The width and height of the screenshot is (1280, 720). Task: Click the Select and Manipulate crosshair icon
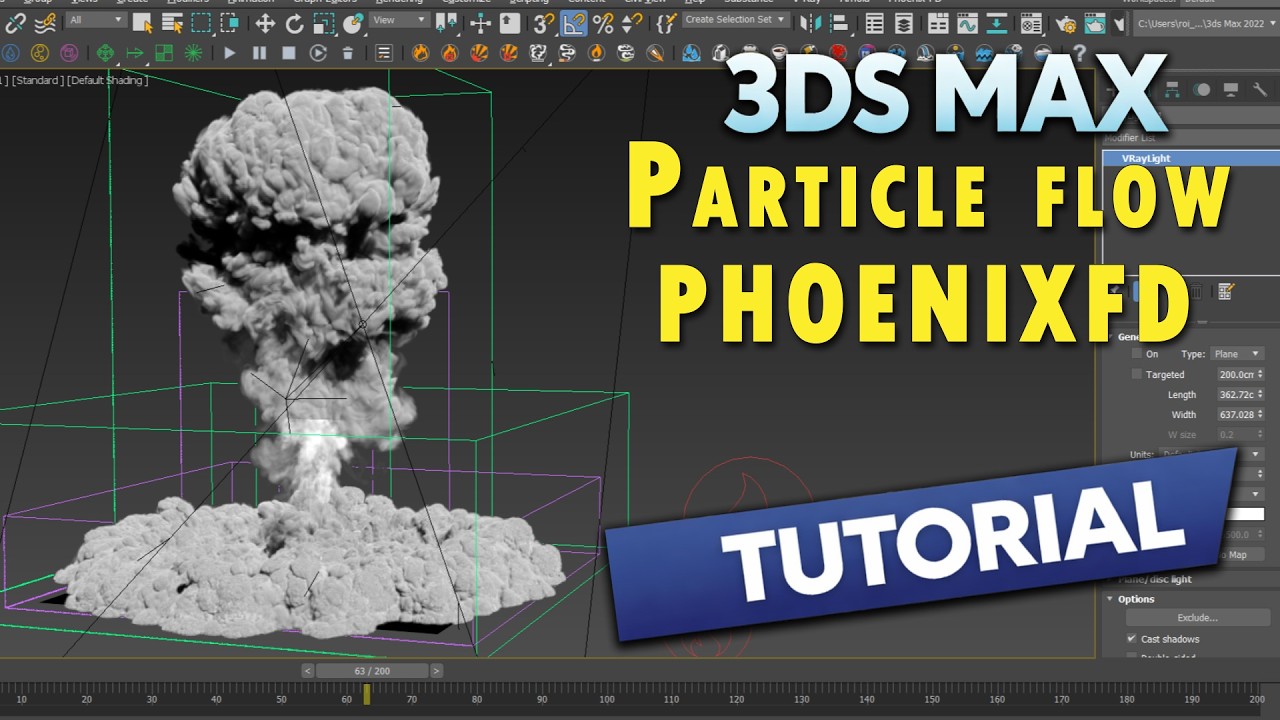(480, 23)
